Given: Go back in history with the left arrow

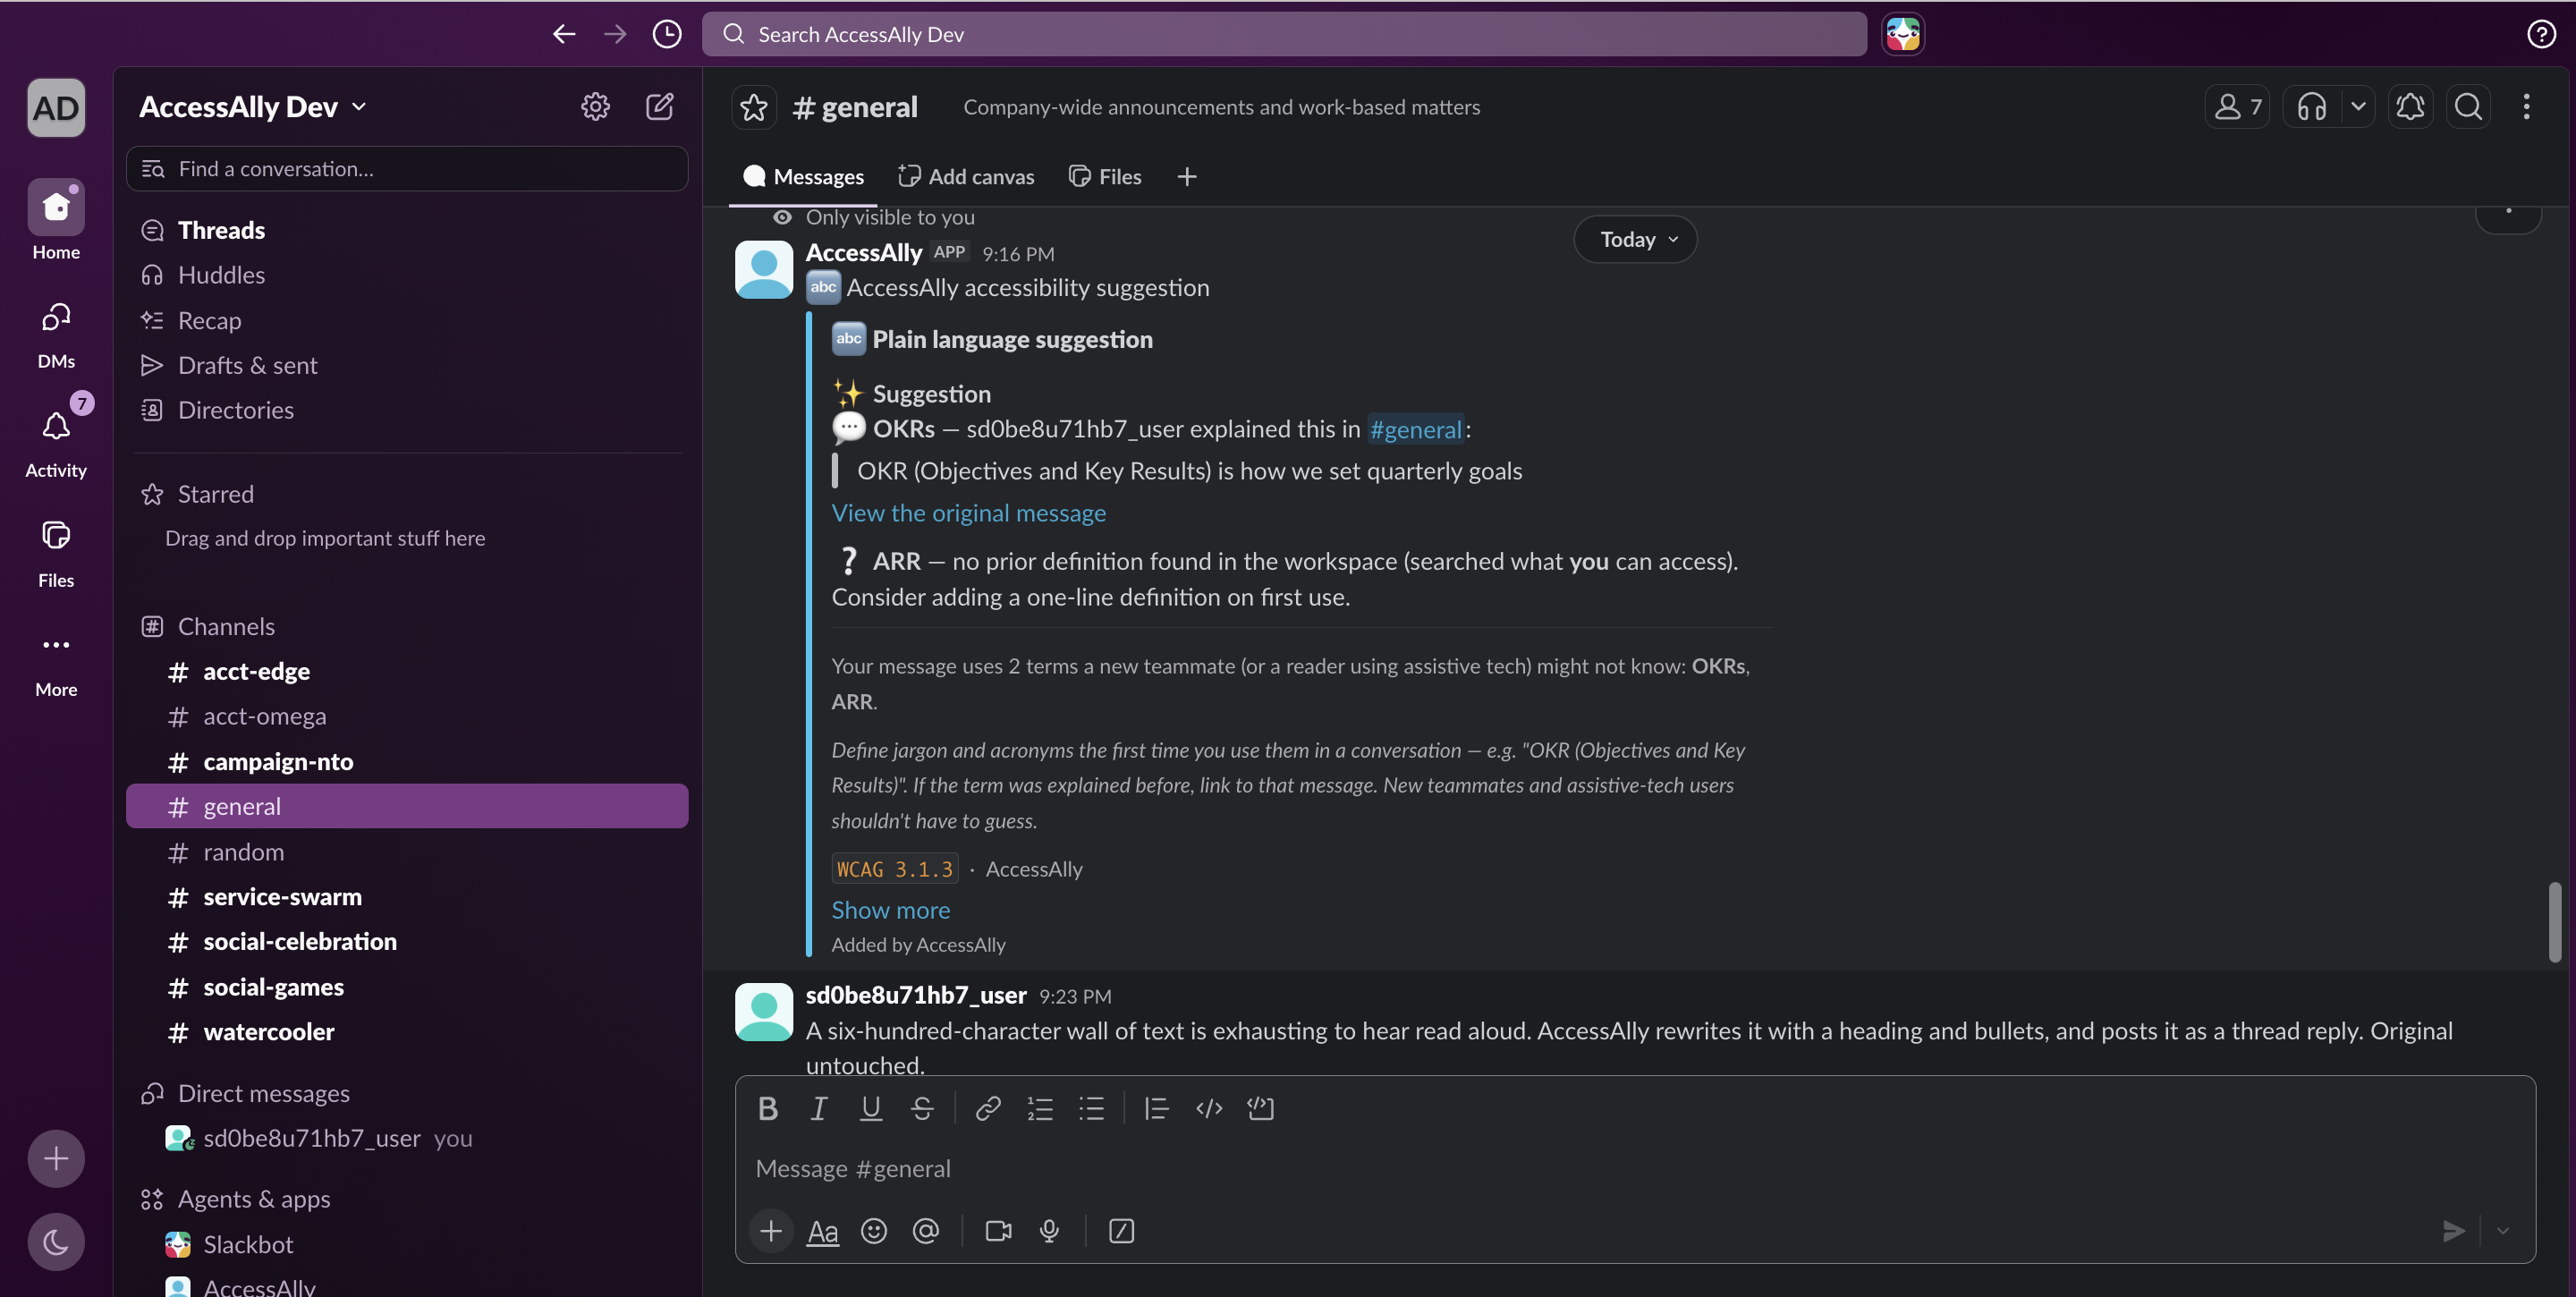Looking at the screenshot, I should point(564,34).
